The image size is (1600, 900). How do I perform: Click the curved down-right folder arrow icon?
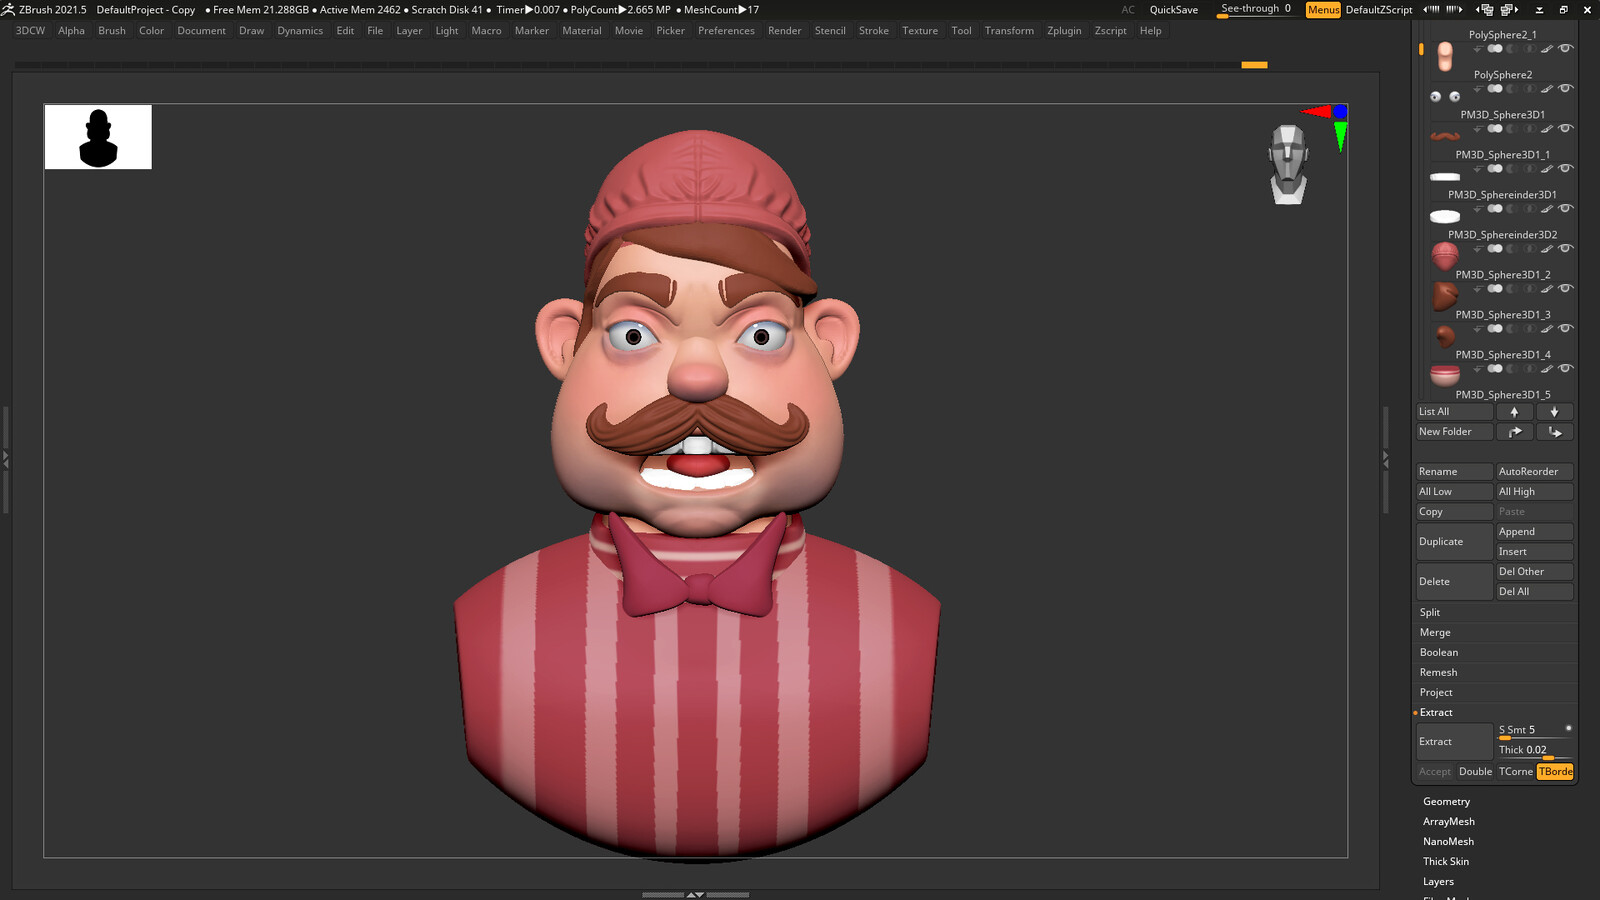tap(1554, 432)
